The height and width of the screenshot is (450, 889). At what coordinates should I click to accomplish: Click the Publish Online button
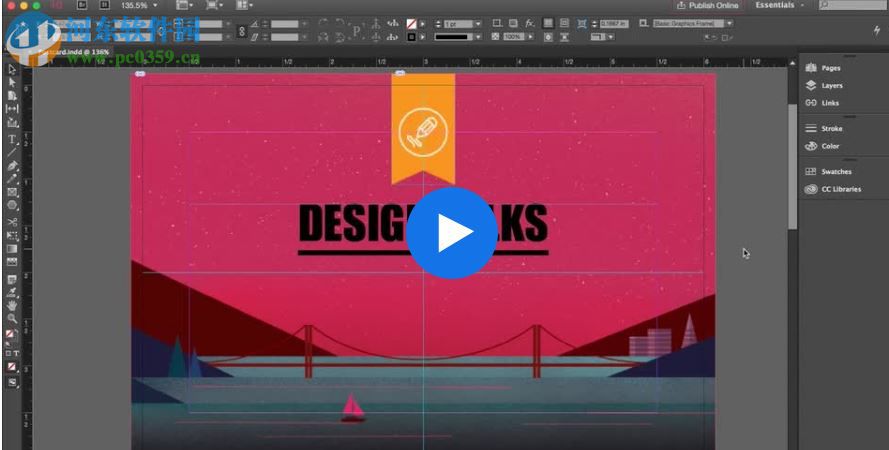point(708,5)
